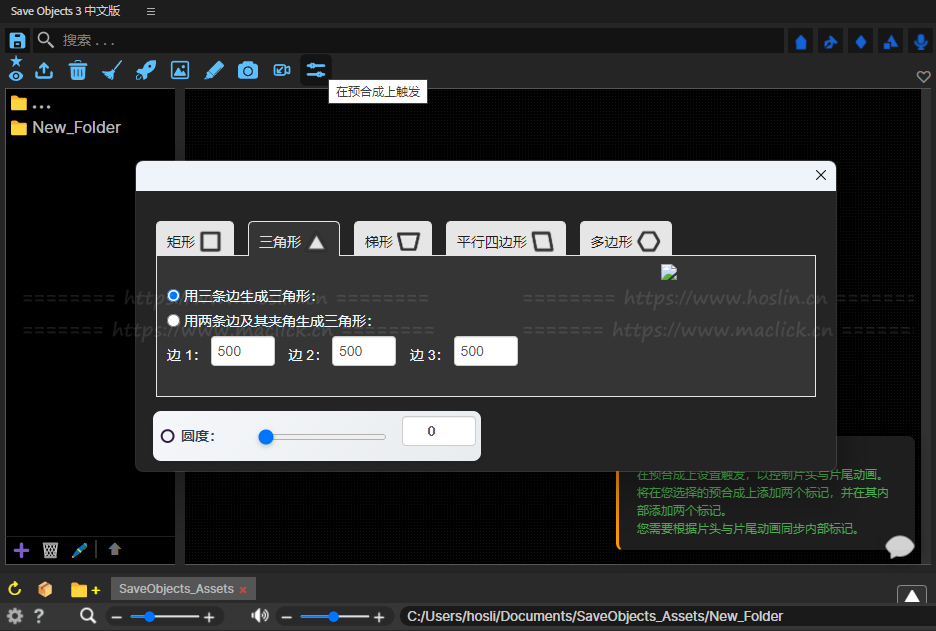The image size is (936, 631).
Task: Click the volume slider handle
Action: coord(334,616)
